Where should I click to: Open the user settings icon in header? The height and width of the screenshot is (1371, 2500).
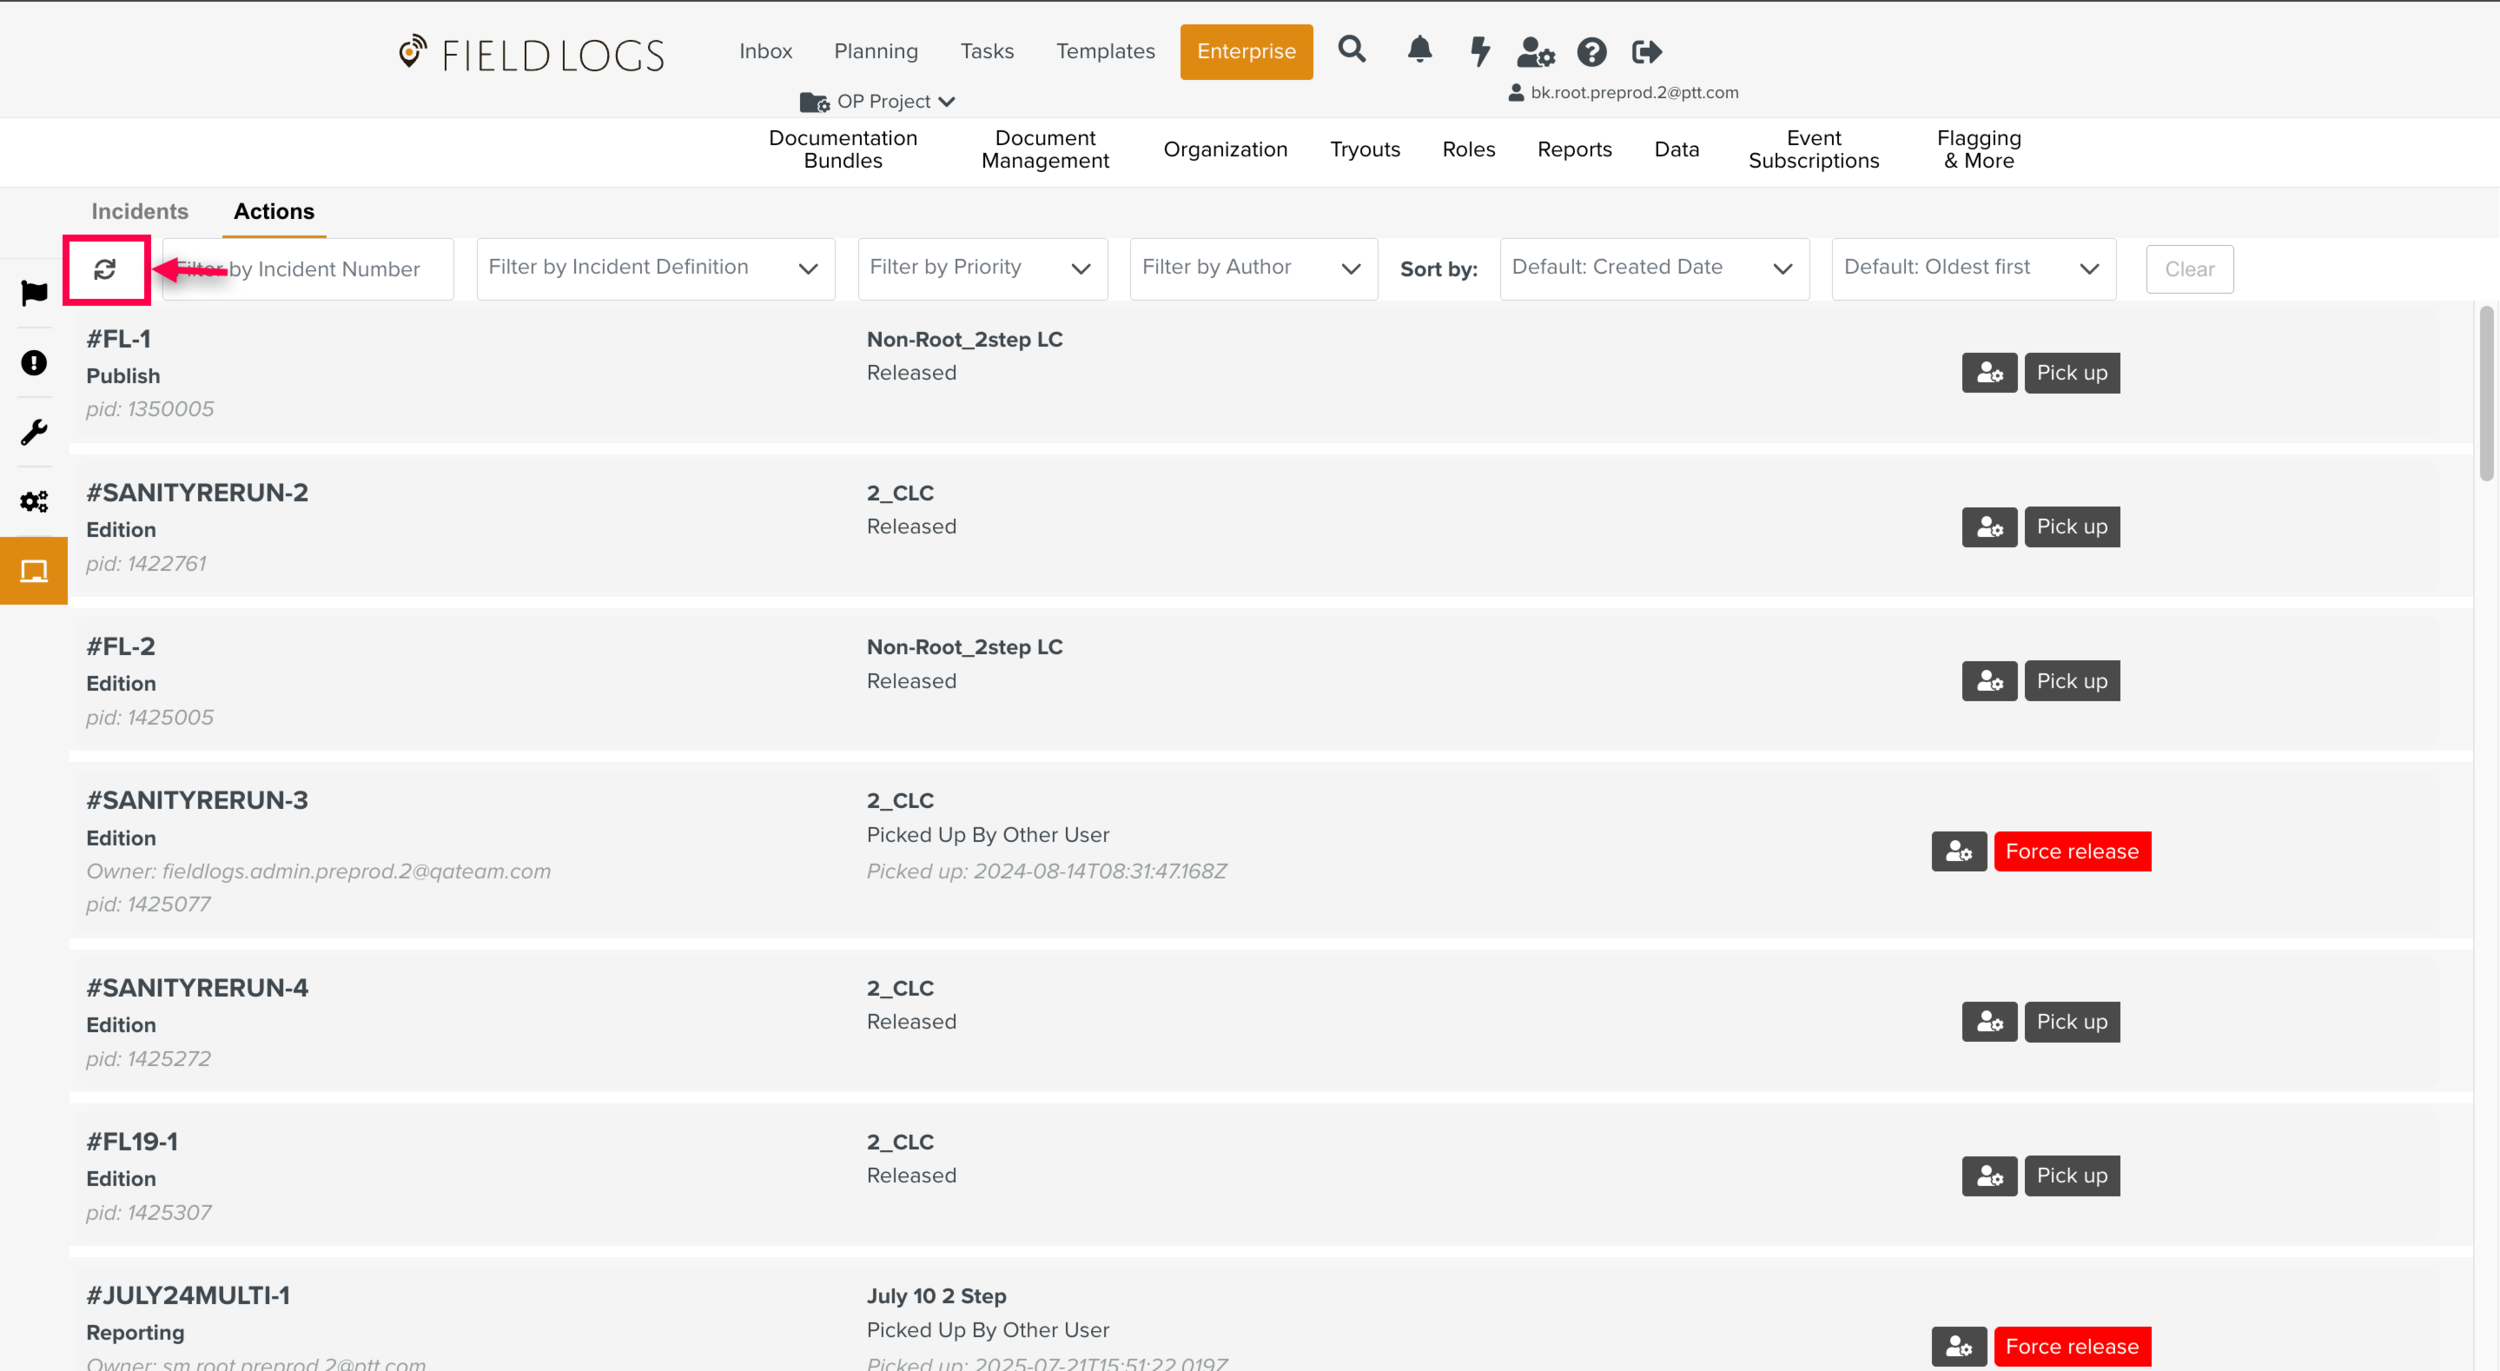coord(1534,51)
